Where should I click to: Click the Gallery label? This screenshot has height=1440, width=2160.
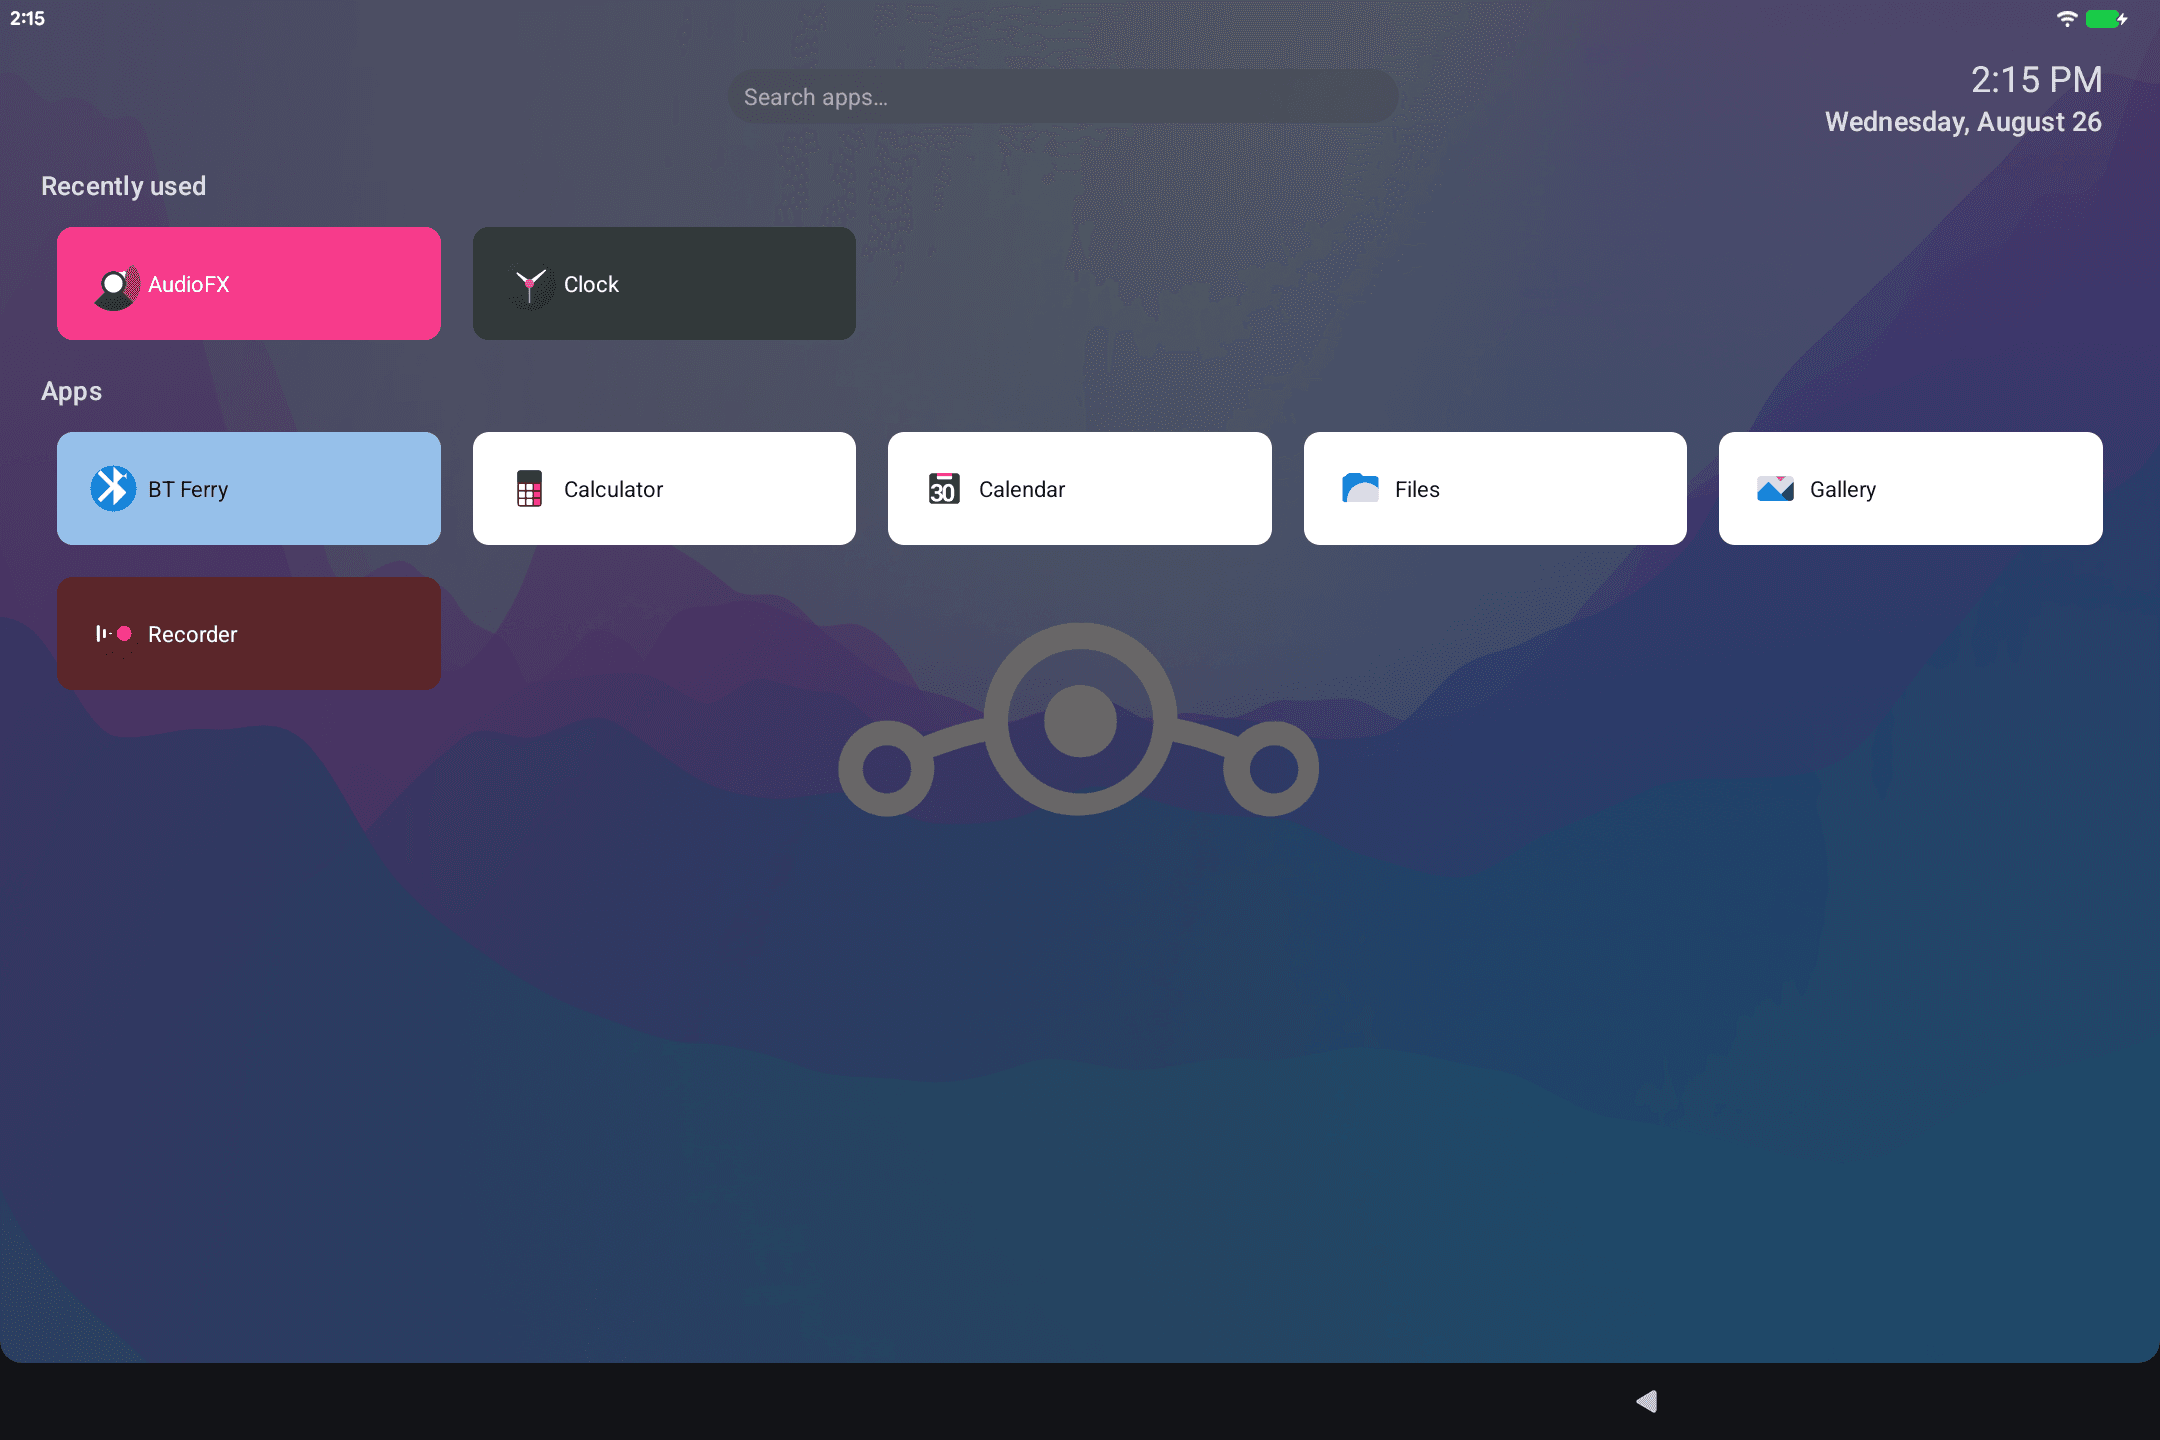coord(1843,489)
